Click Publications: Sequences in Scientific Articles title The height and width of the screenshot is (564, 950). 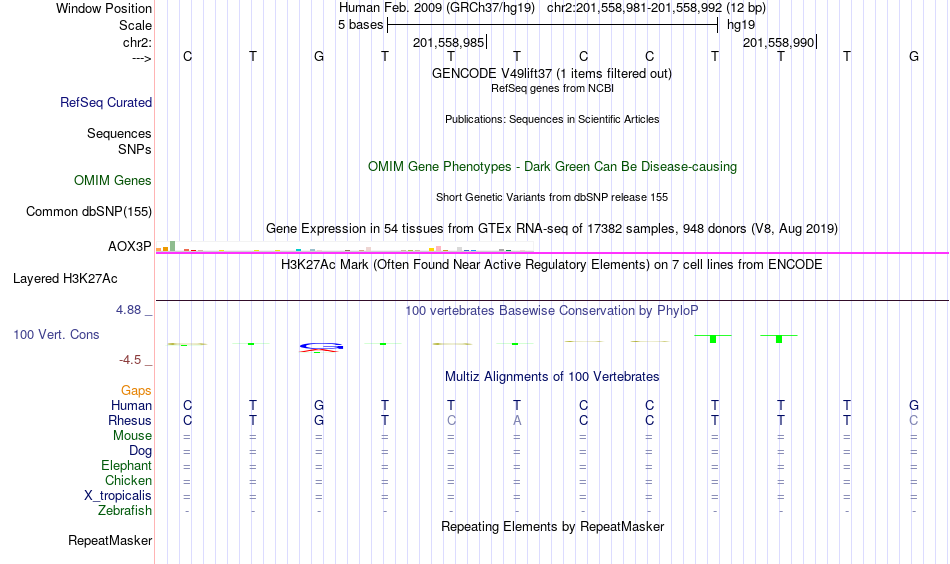pyautogui.click(x=552, y=119)
